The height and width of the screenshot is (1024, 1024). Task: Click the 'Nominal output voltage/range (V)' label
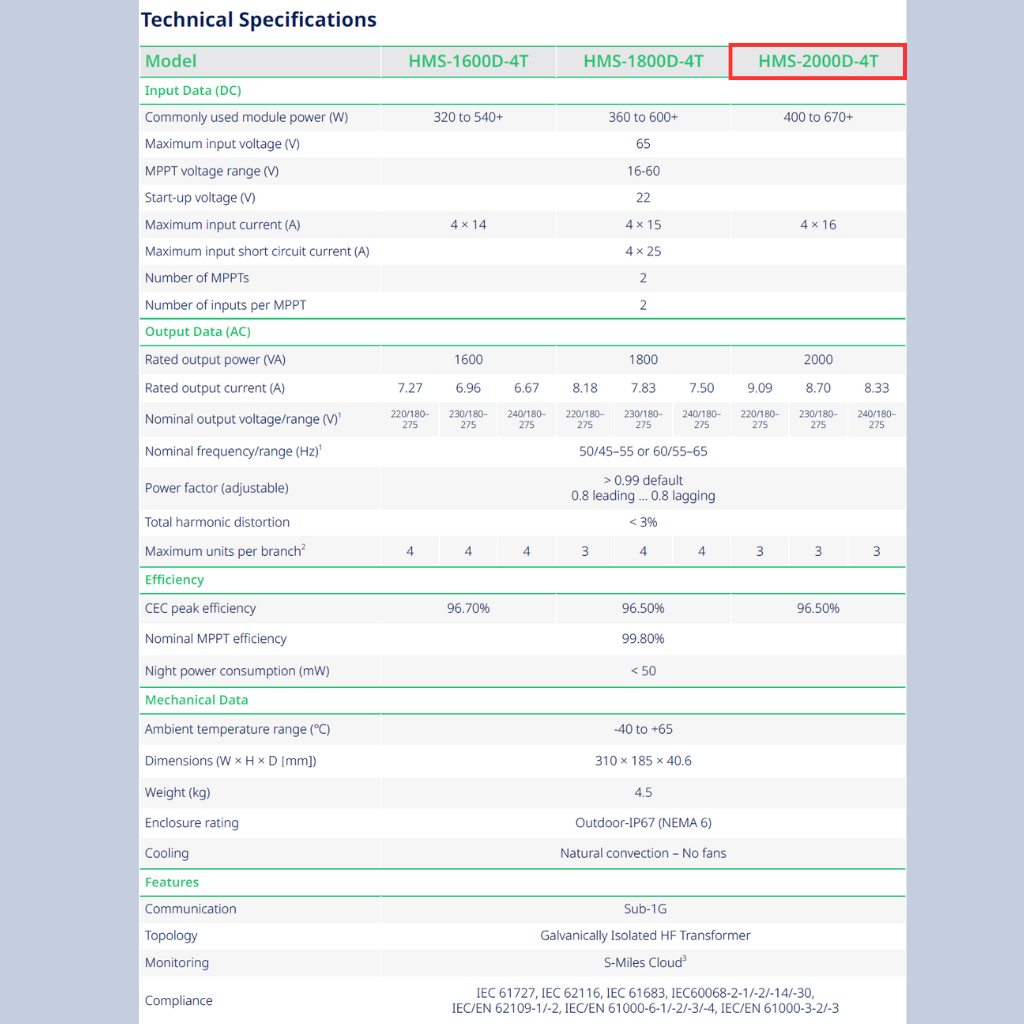tap(243, 419)
